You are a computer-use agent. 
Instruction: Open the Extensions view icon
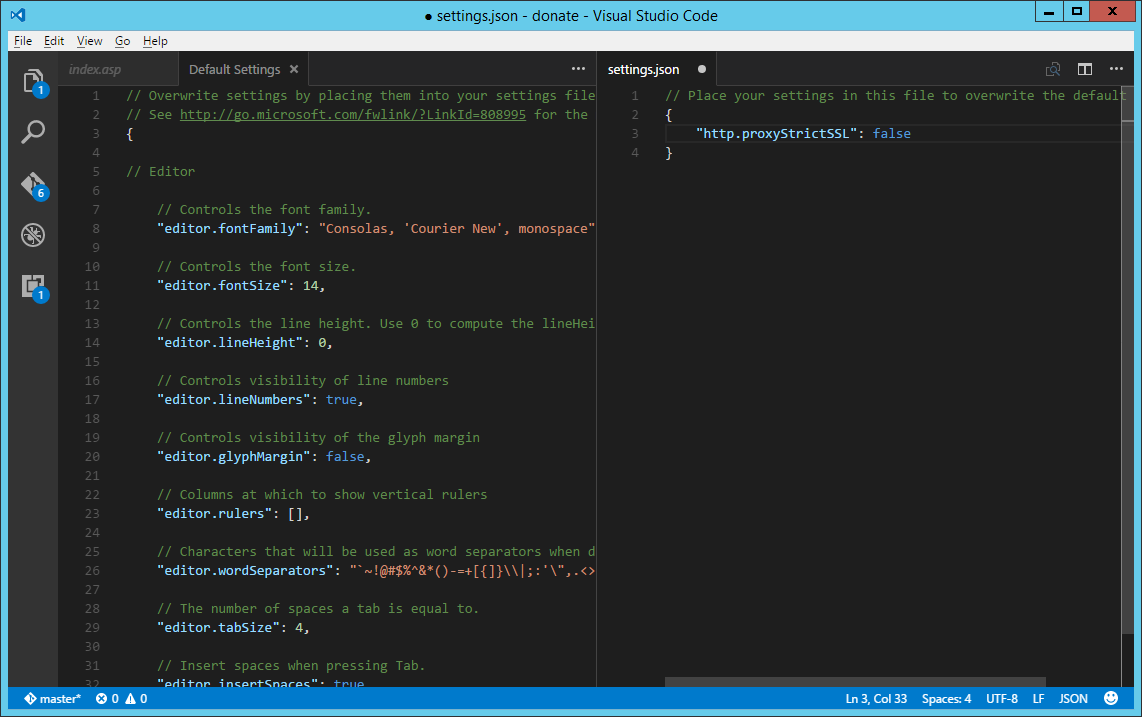click(x=34, y=287)
